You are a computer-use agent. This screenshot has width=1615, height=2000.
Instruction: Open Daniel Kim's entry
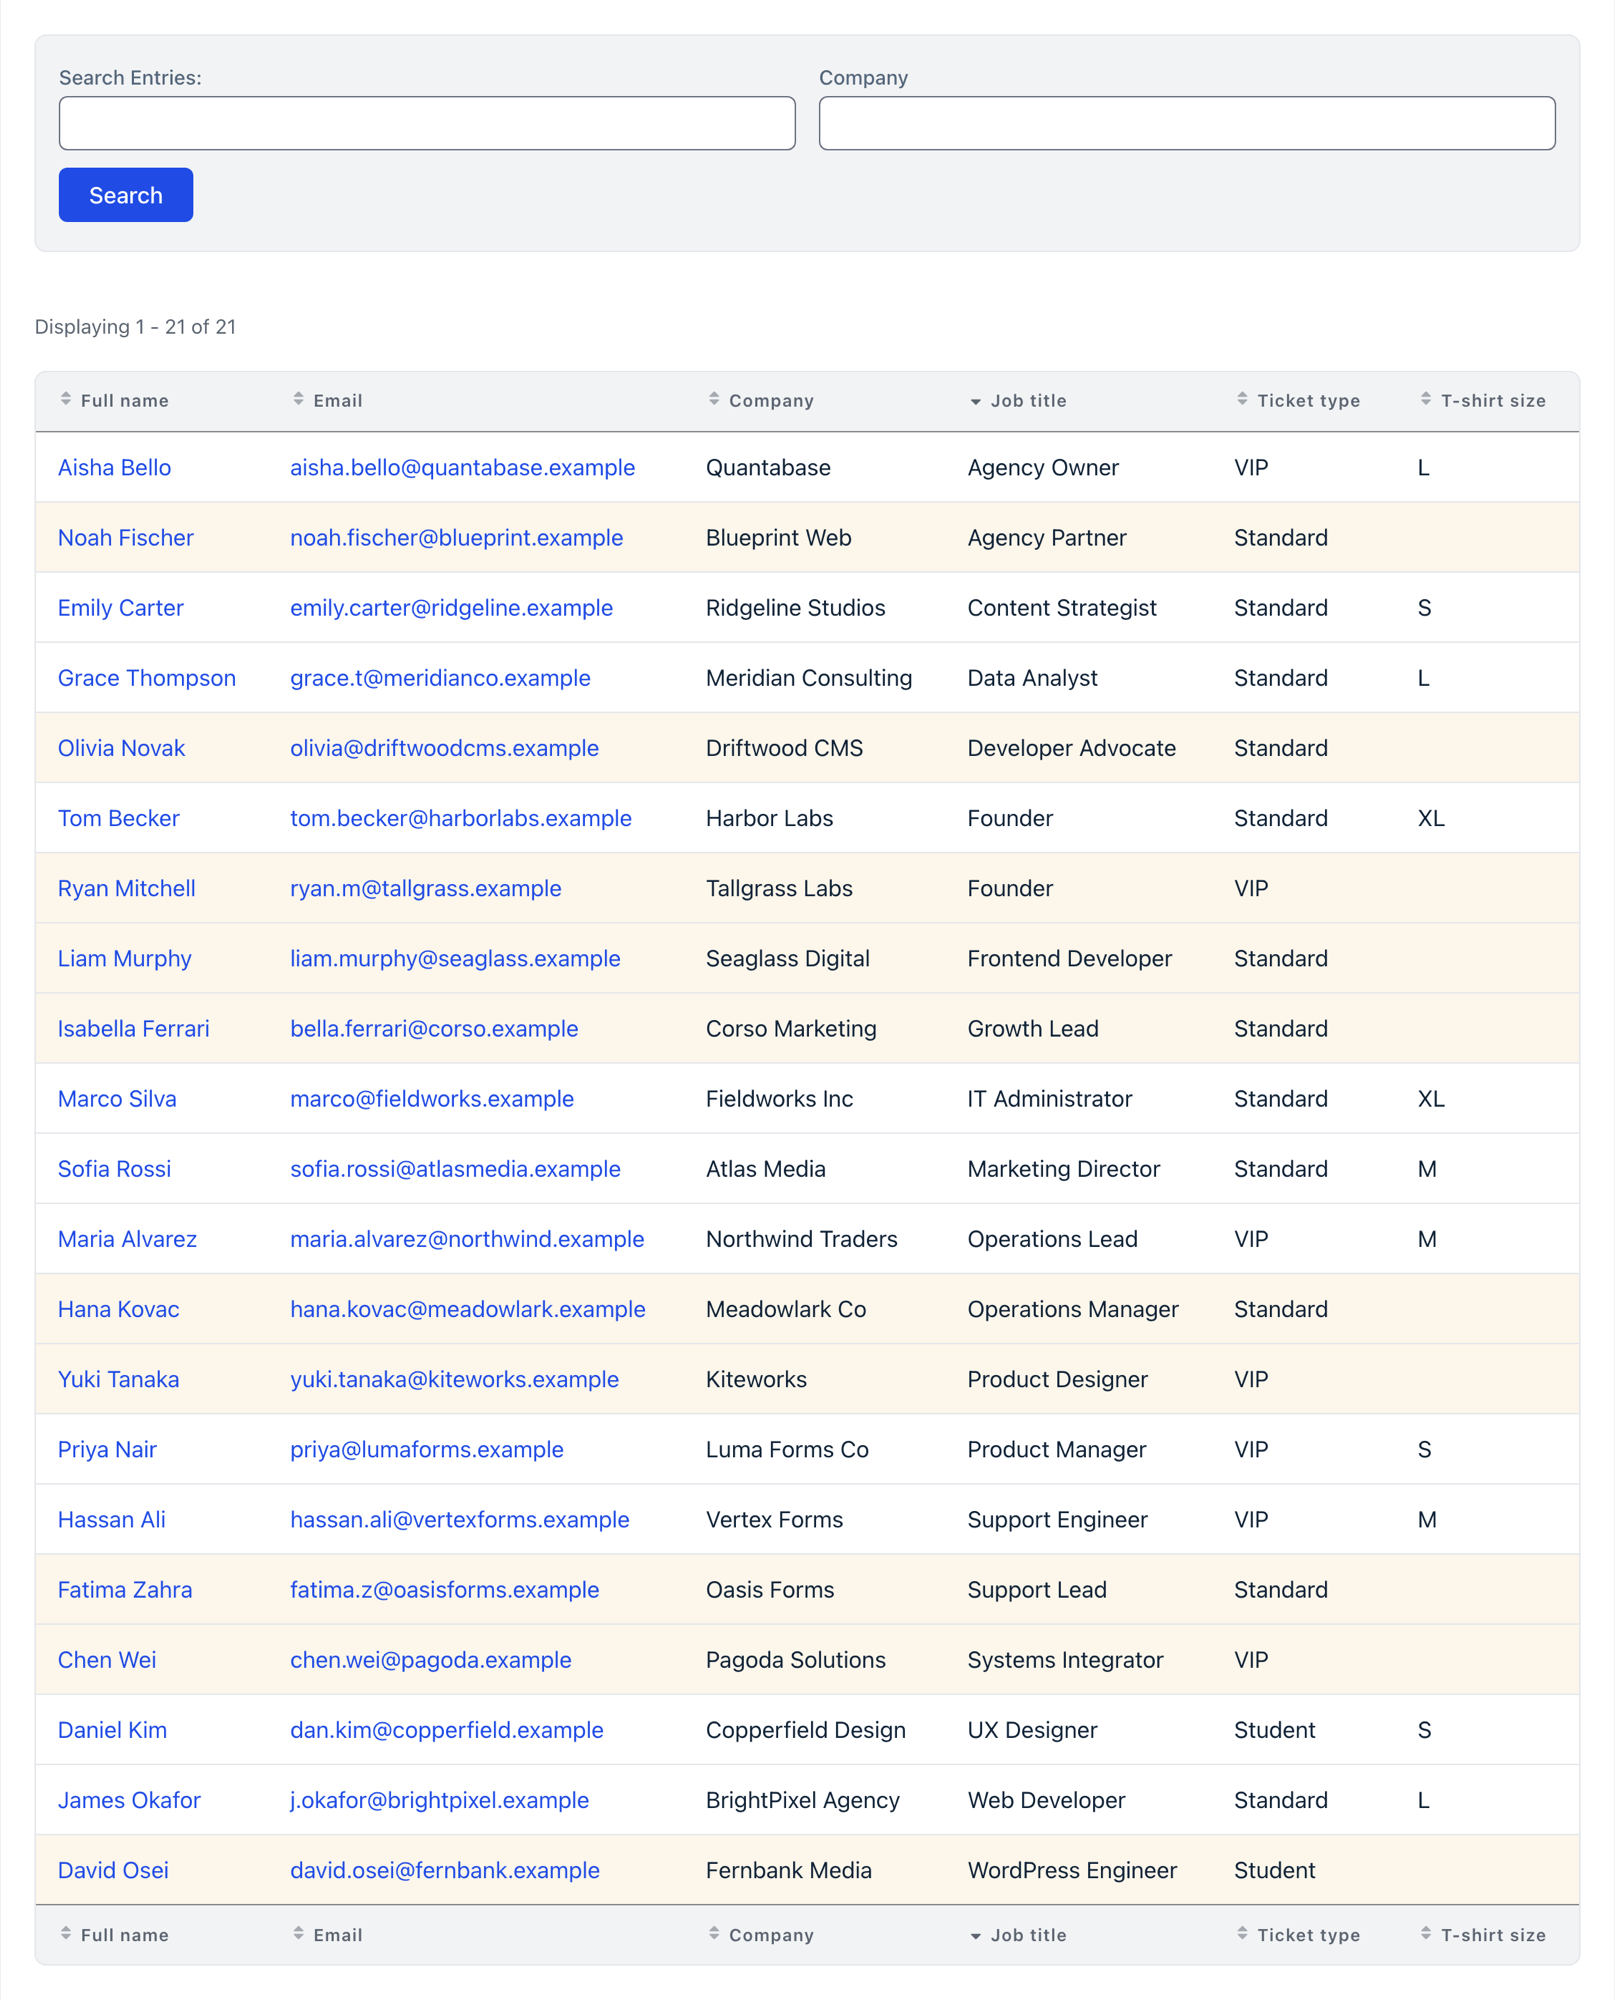coord(112,1730)
